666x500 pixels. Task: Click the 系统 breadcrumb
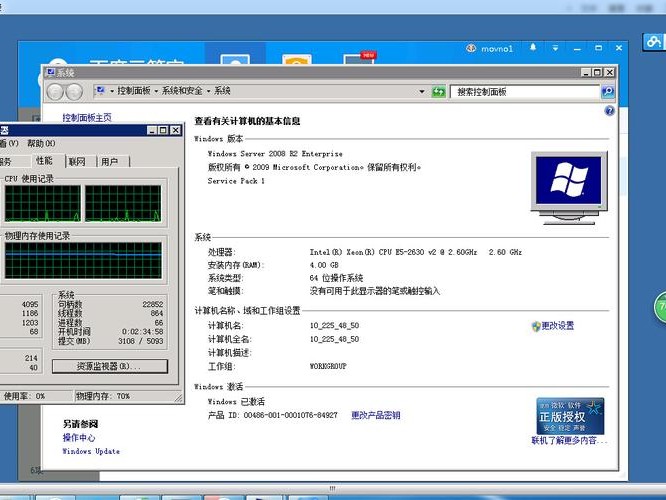pyautogui.click(x=222, y=91)
